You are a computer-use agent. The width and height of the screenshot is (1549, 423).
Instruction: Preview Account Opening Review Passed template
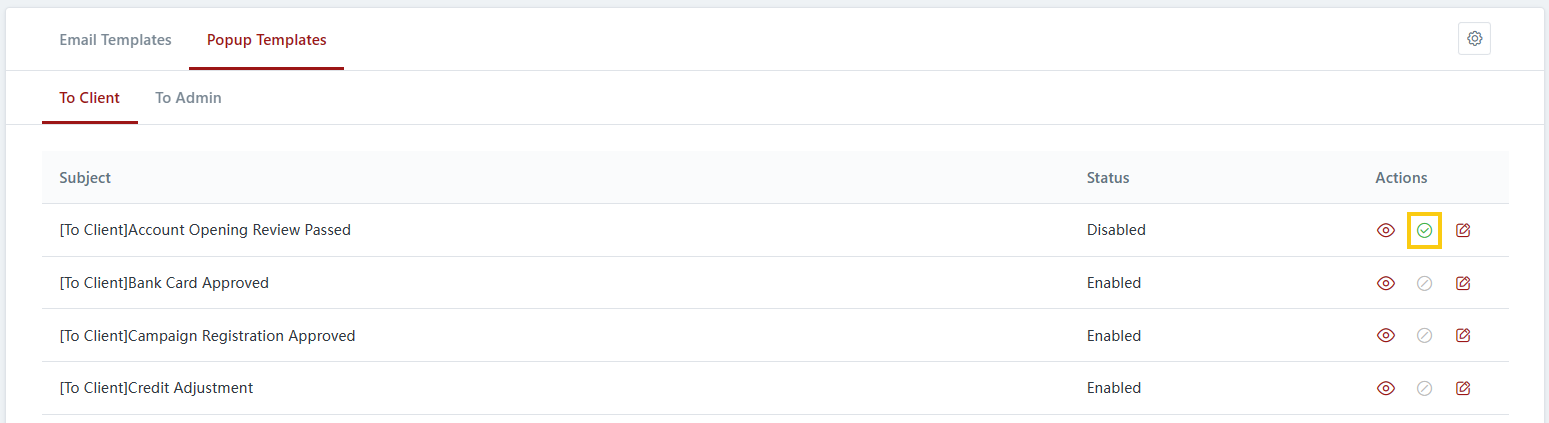(1386, 230)
